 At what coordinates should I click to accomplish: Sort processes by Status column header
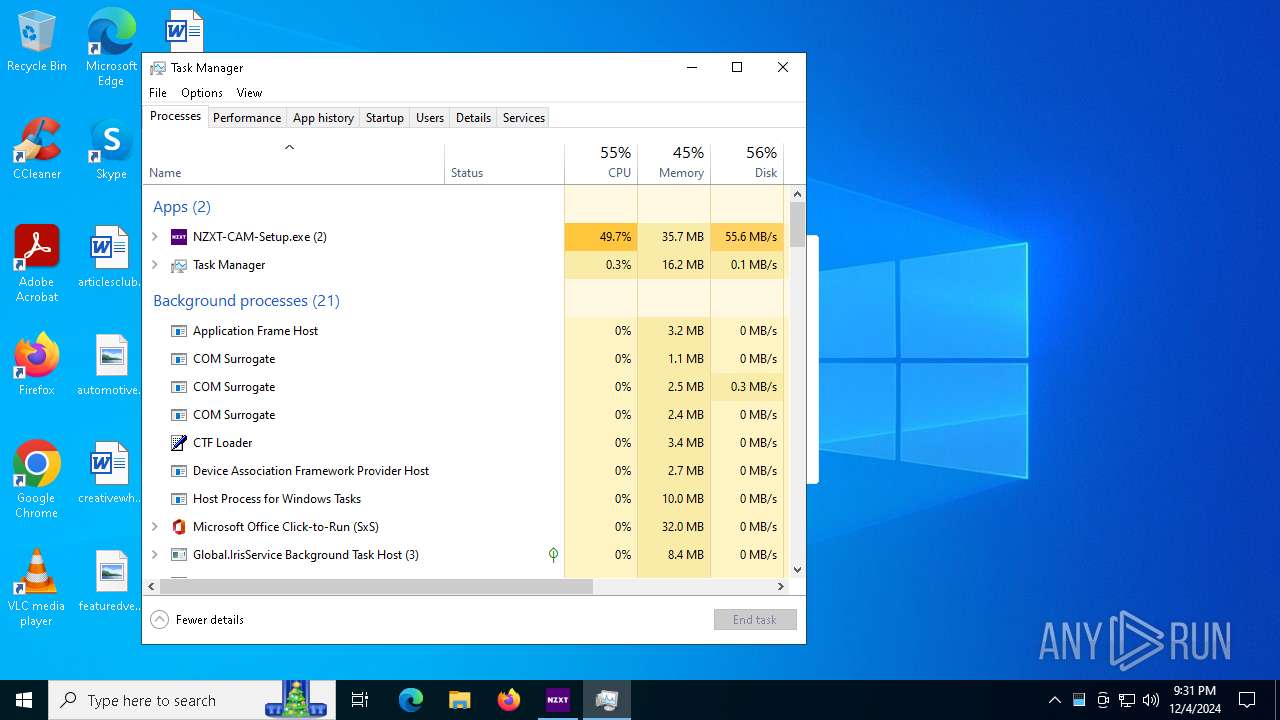[x=504, y=163]
